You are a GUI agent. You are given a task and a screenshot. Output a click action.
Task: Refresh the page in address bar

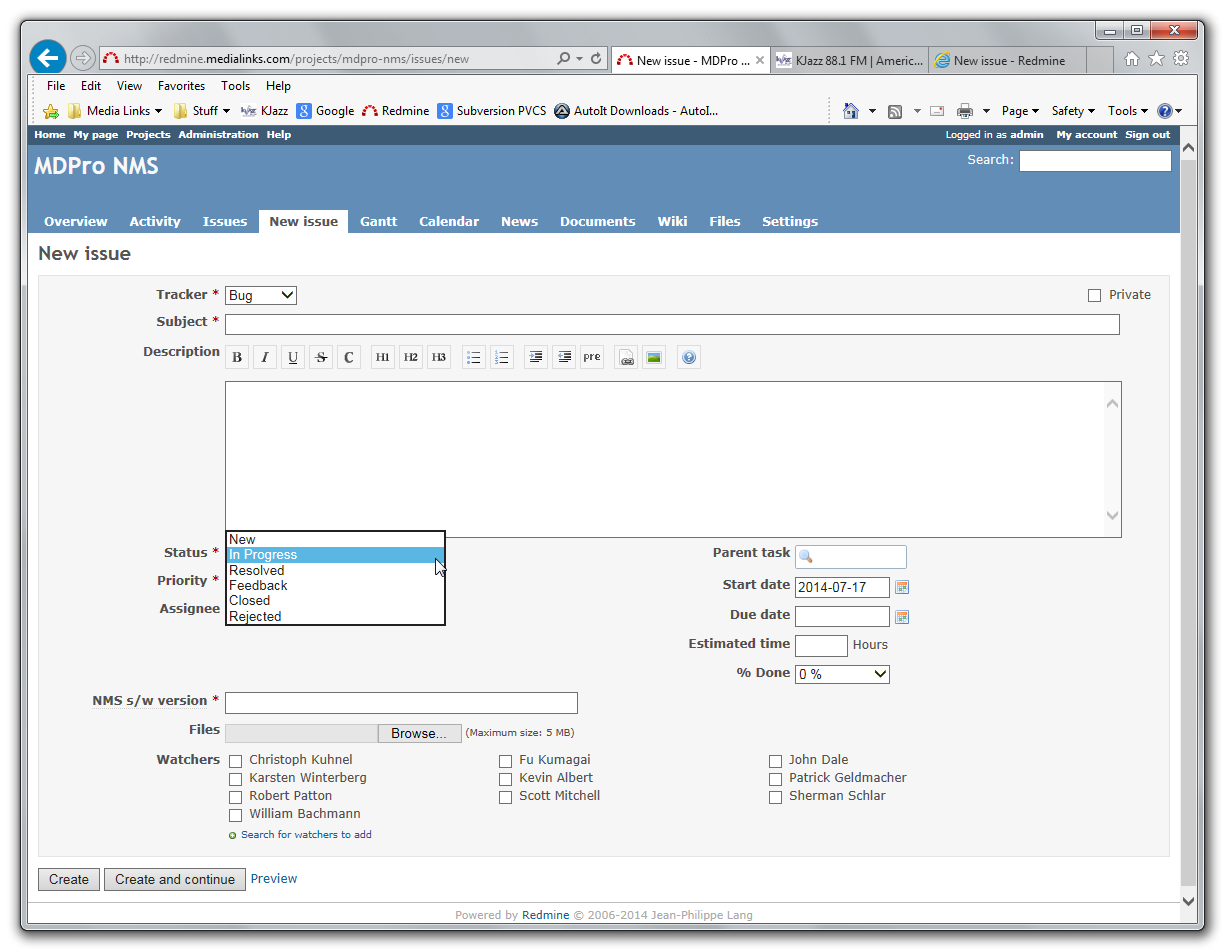597,59
